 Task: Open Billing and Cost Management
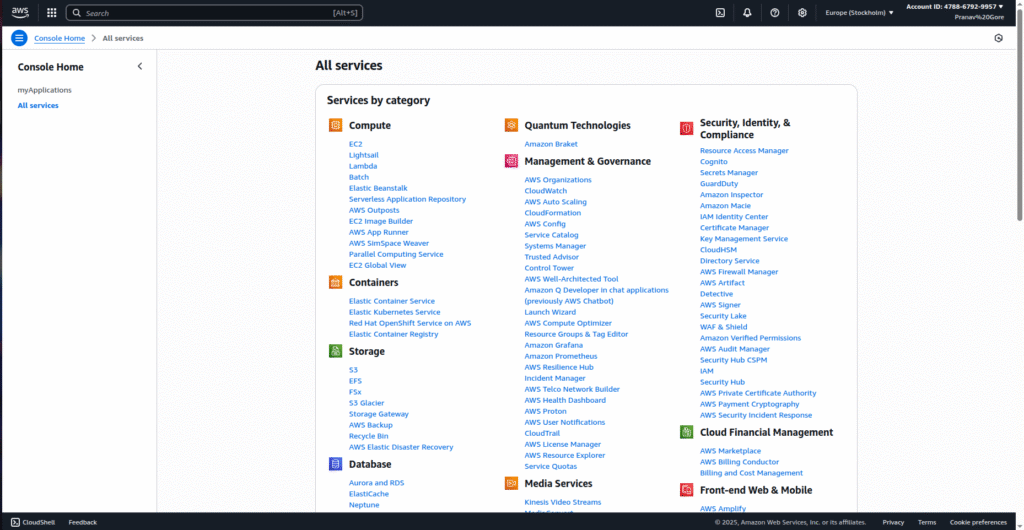[752, 473]
